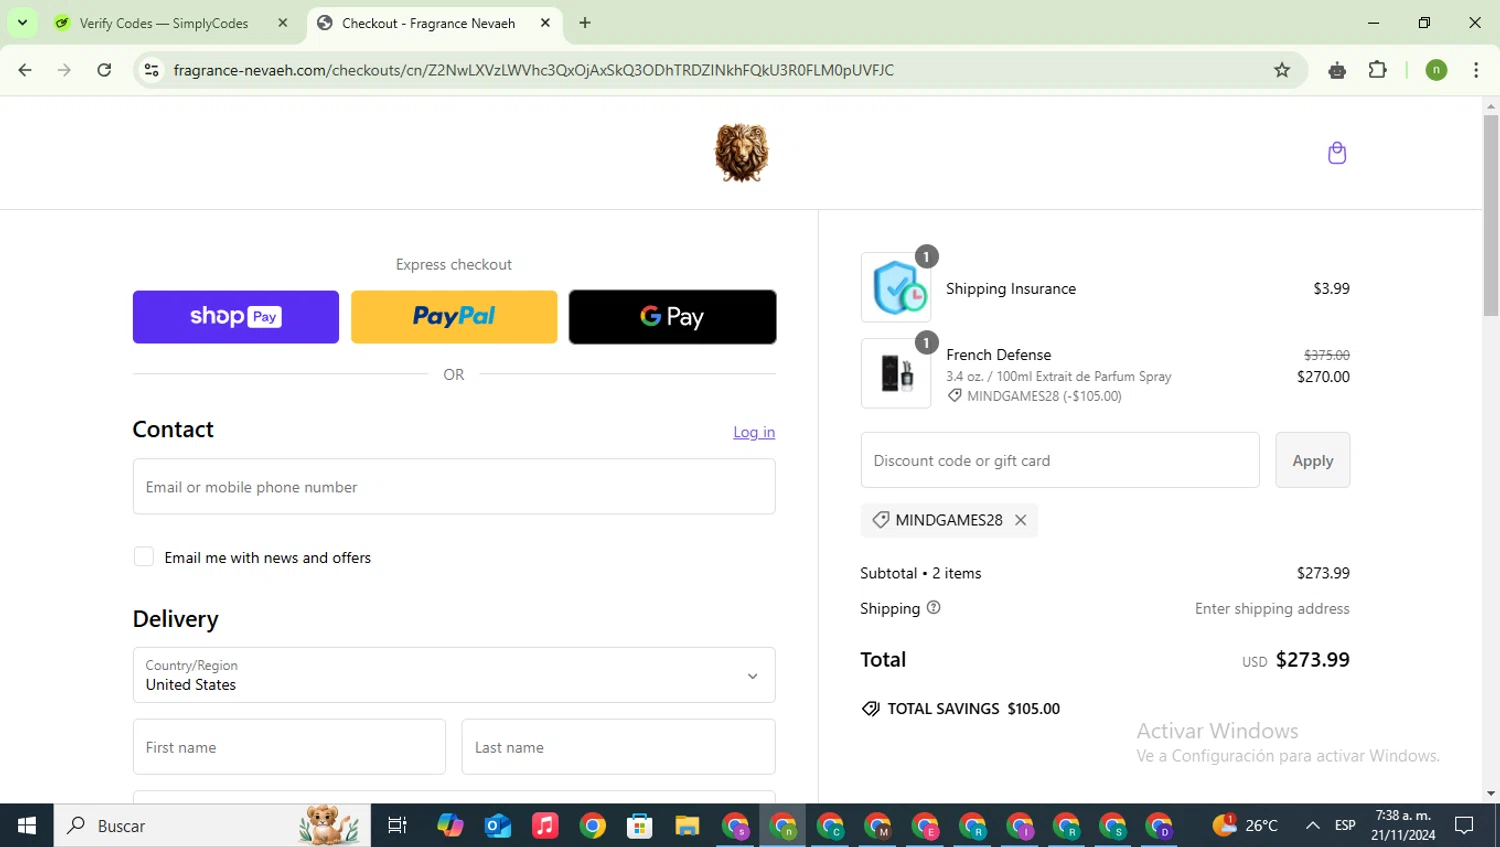
Task: Click the TOTAL SAVINGS $105.00 text
Action: pyautogui.click(x=973, y=708)
